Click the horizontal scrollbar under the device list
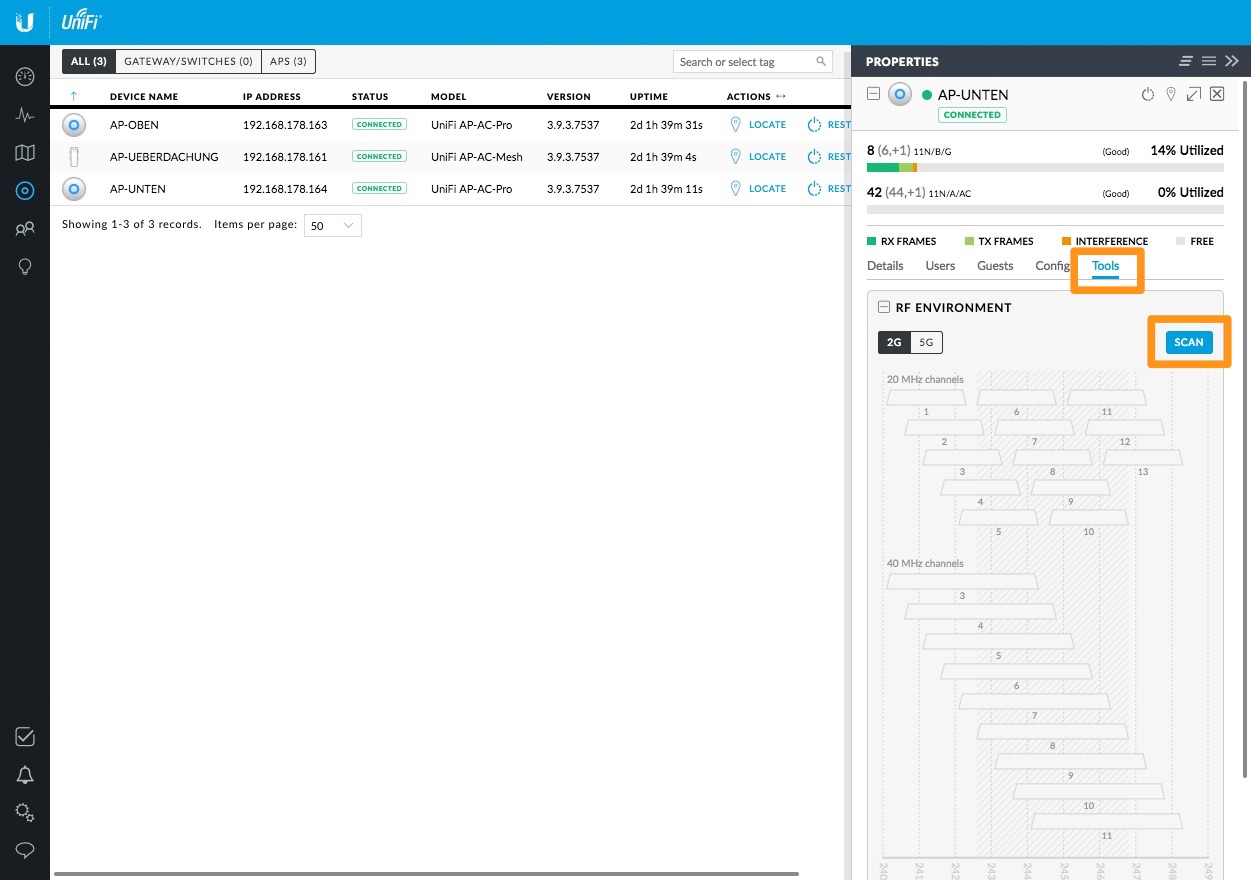Screen dimensions: 1251x880 pyautogui.click(x=426, y=874)
